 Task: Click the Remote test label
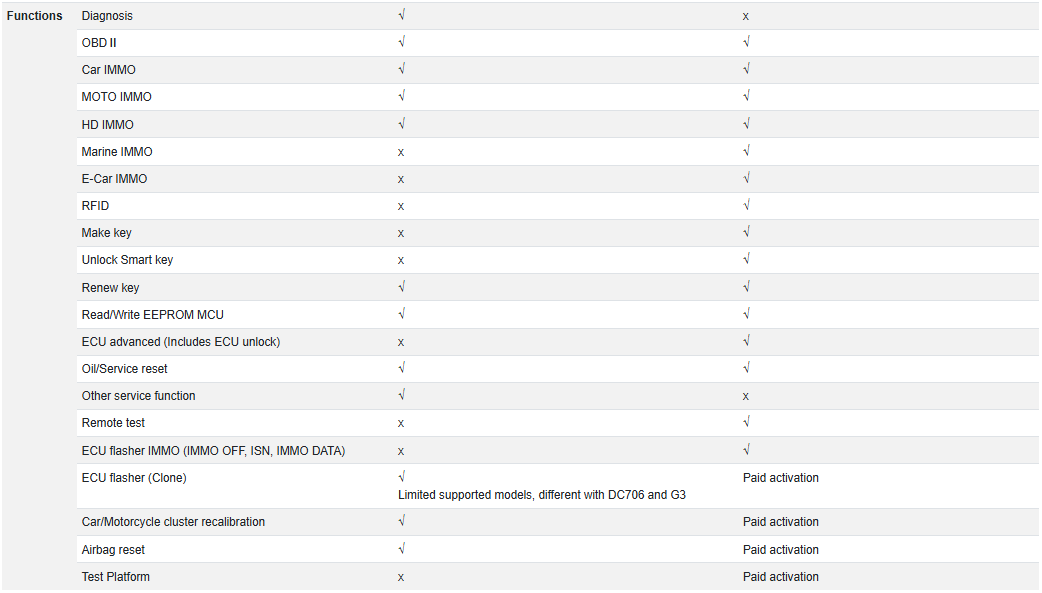coord(113,423)
